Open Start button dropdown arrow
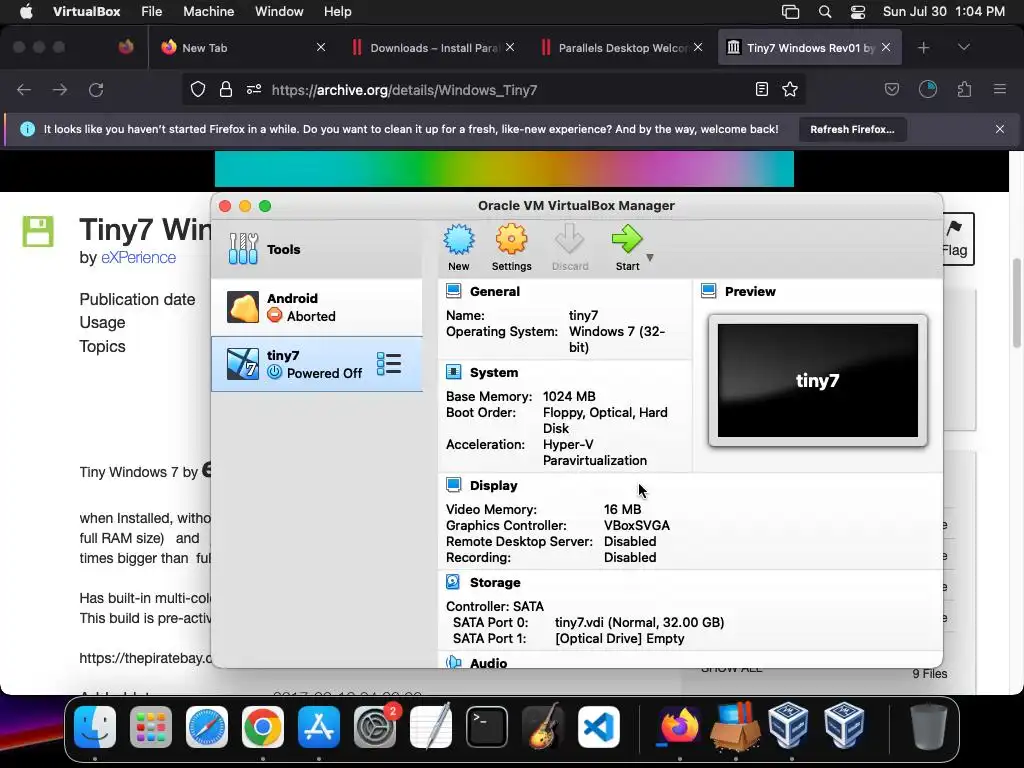The width and height of the screenshot is (1024, 768). pyautogui.click(x=650, y=257)
